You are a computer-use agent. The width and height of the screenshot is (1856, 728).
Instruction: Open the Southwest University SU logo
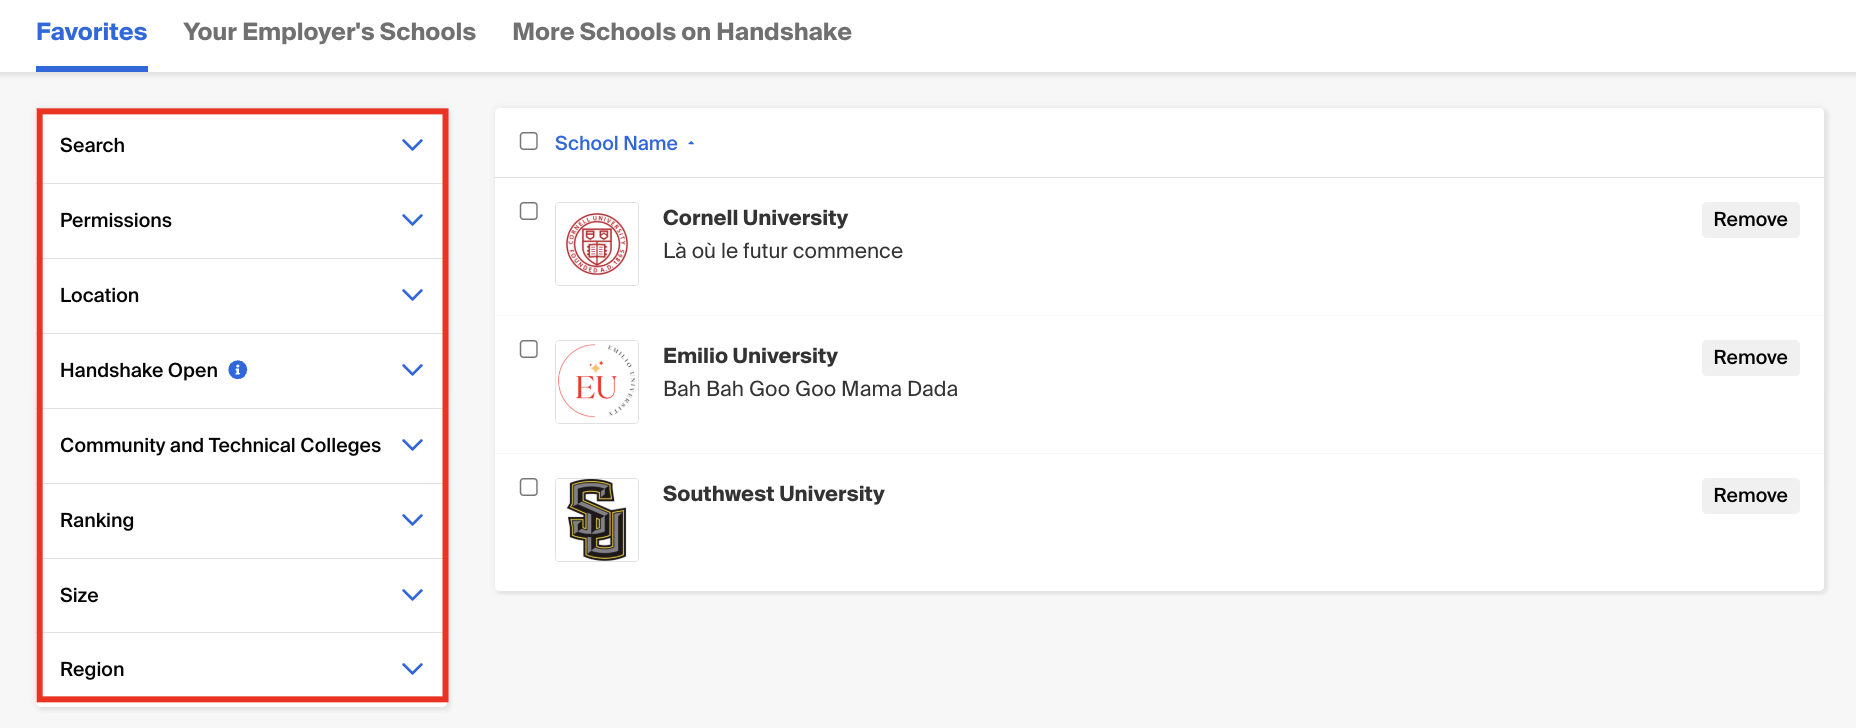[597, 520]
